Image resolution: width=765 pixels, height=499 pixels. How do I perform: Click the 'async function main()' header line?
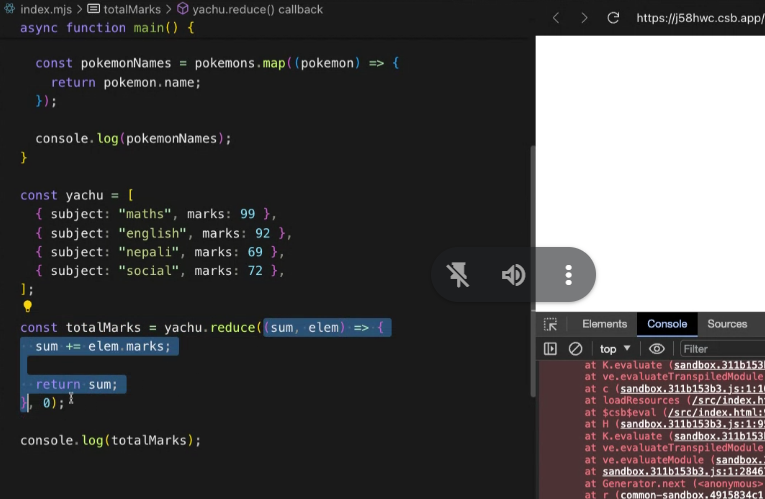point(107,28)
